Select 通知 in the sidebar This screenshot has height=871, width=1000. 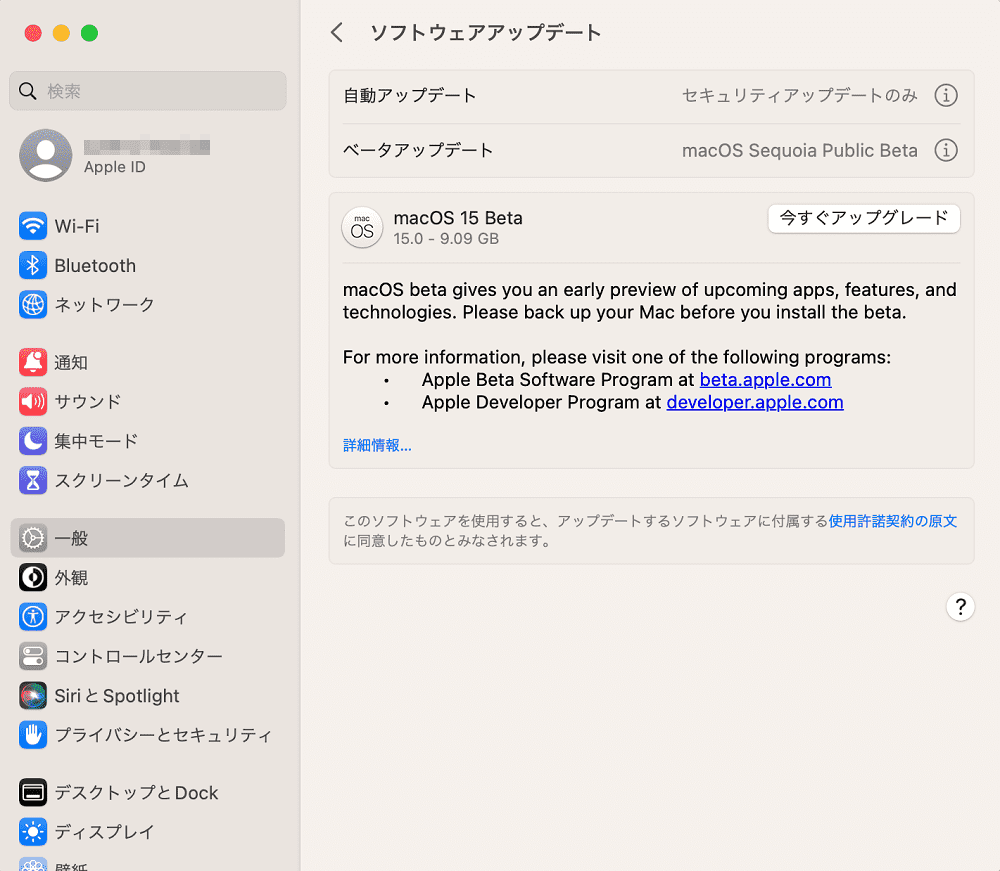148,362
